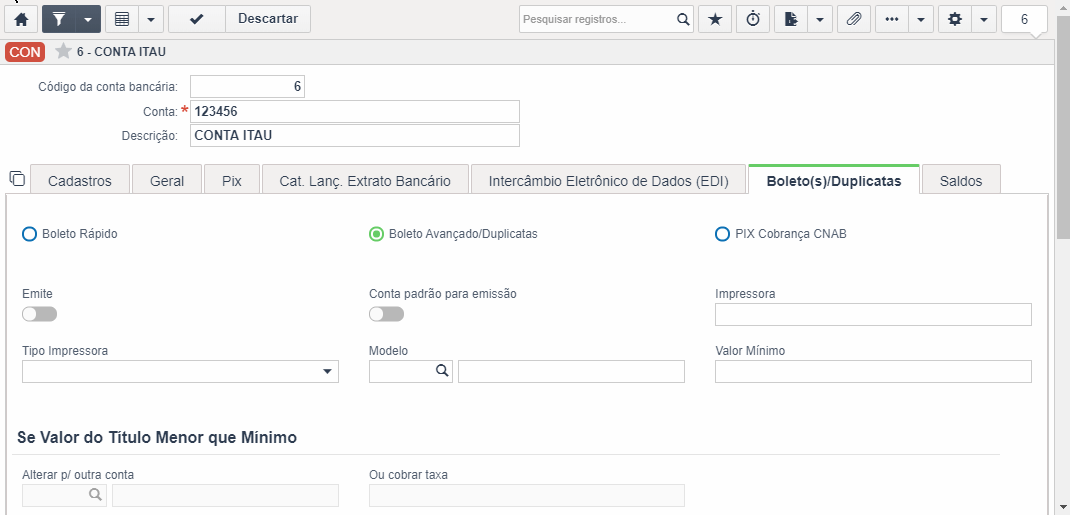The image size is (1070, 515).
Task: Click Se Valor do Título Menor que Mínimo heading
Action: point(157,438)
